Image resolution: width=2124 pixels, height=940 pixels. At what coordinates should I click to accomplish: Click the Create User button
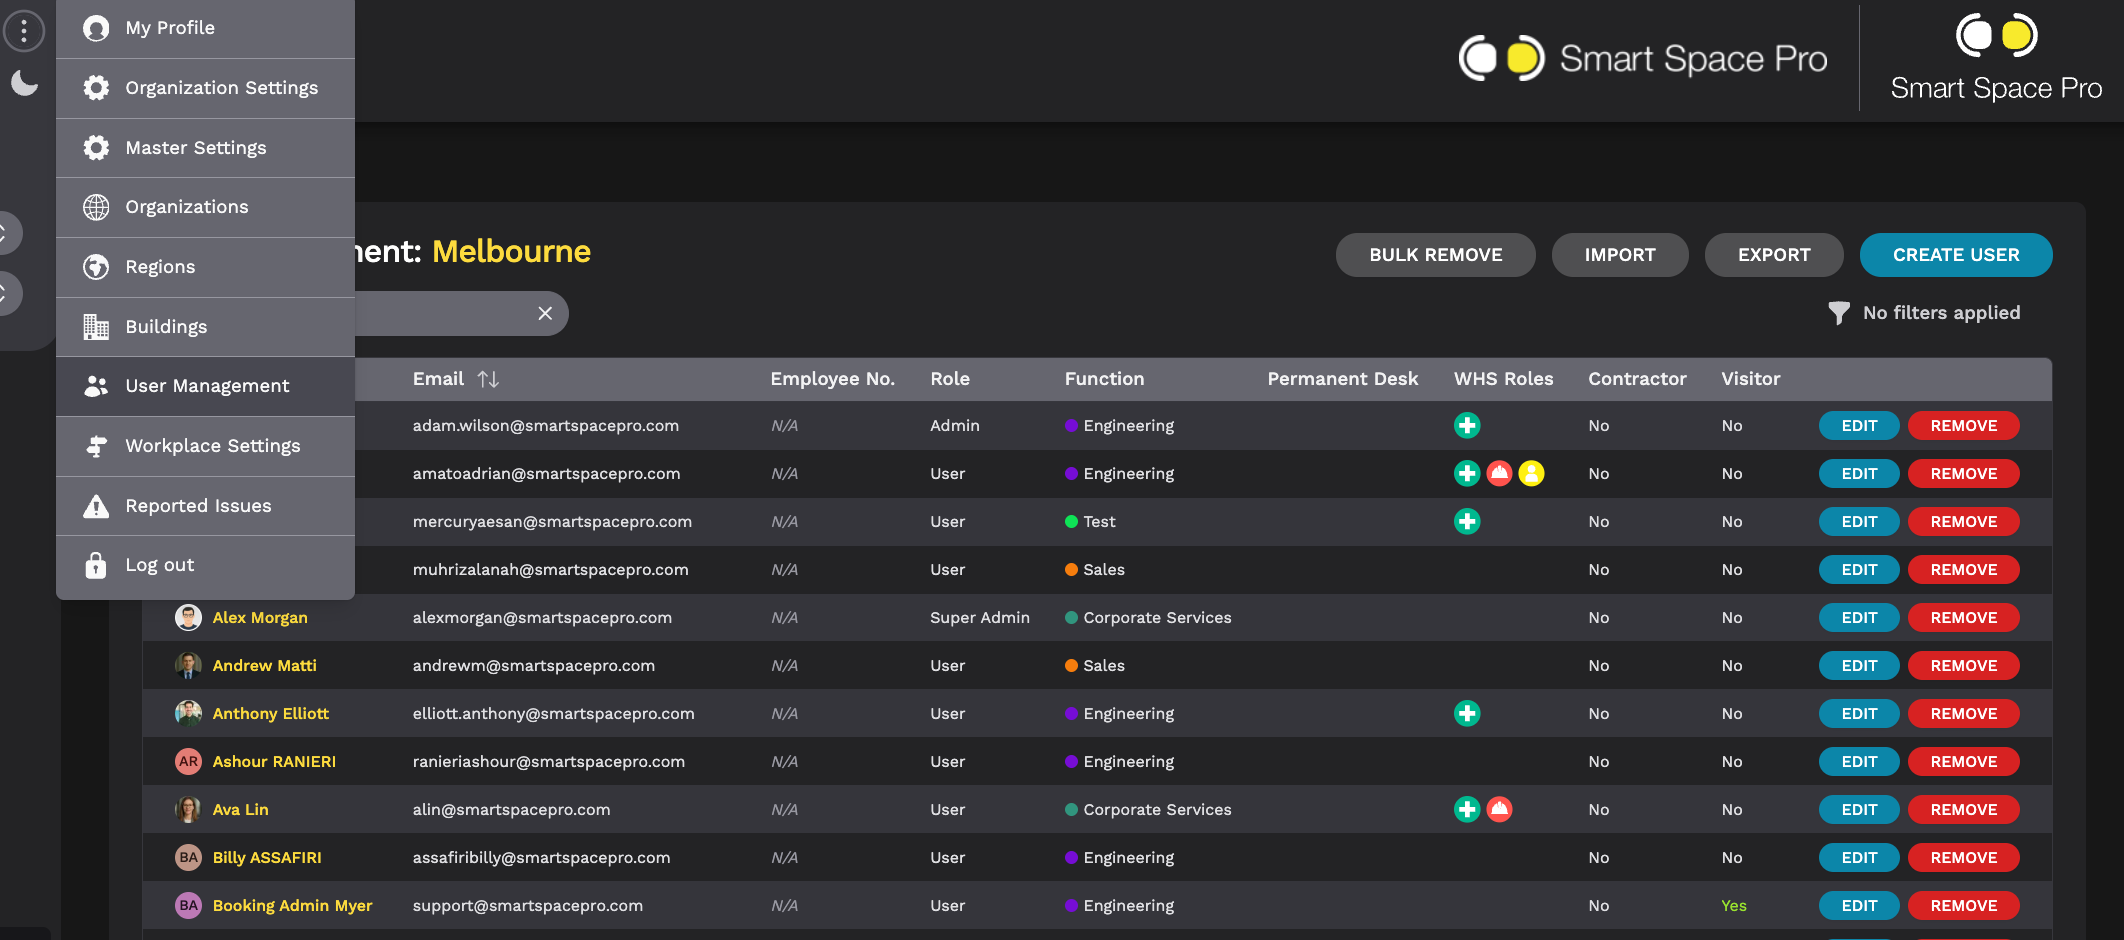click(x=1956, y=255)
